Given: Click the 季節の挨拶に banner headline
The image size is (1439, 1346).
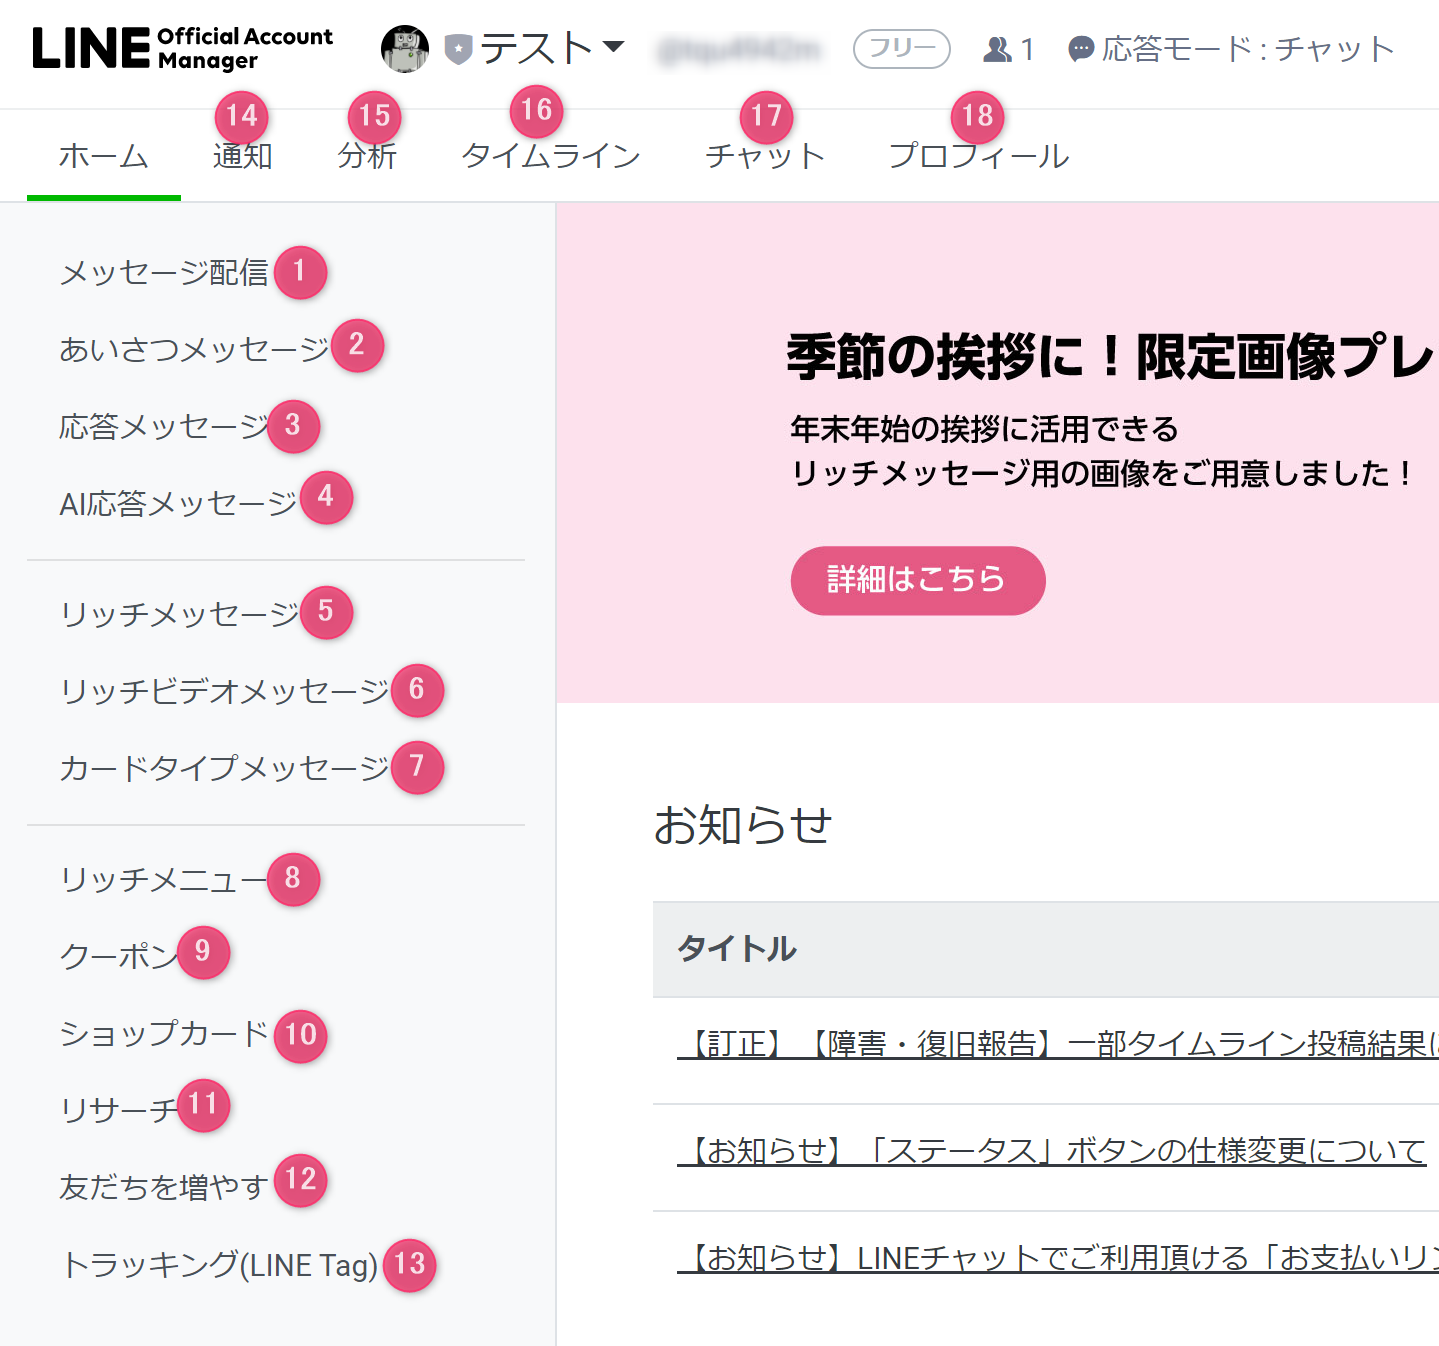Looking at the screenshot, I should (x=1112, y=356).
